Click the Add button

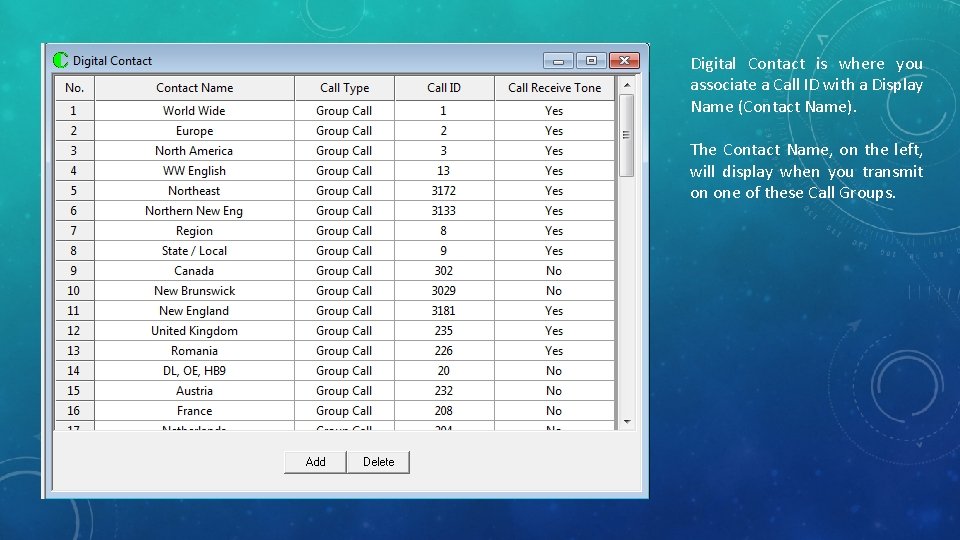click(x=315, y=462)
